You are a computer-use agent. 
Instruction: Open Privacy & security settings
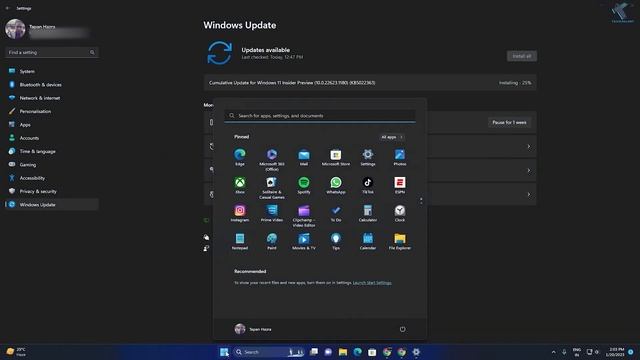tap(51, 191)
